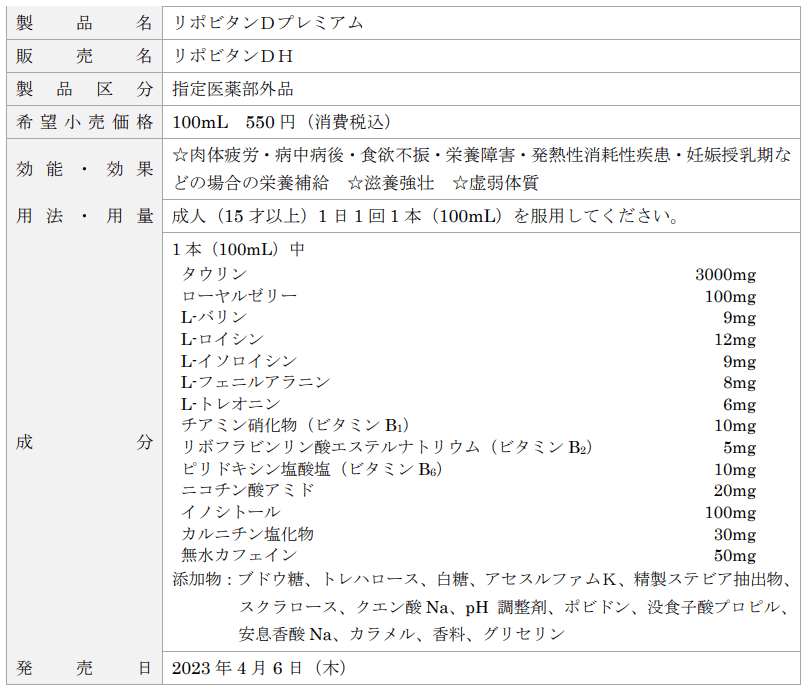807x692 pixels.
Task: Select the ingredient カルニチン塩化物
Action: pos(248,534)
